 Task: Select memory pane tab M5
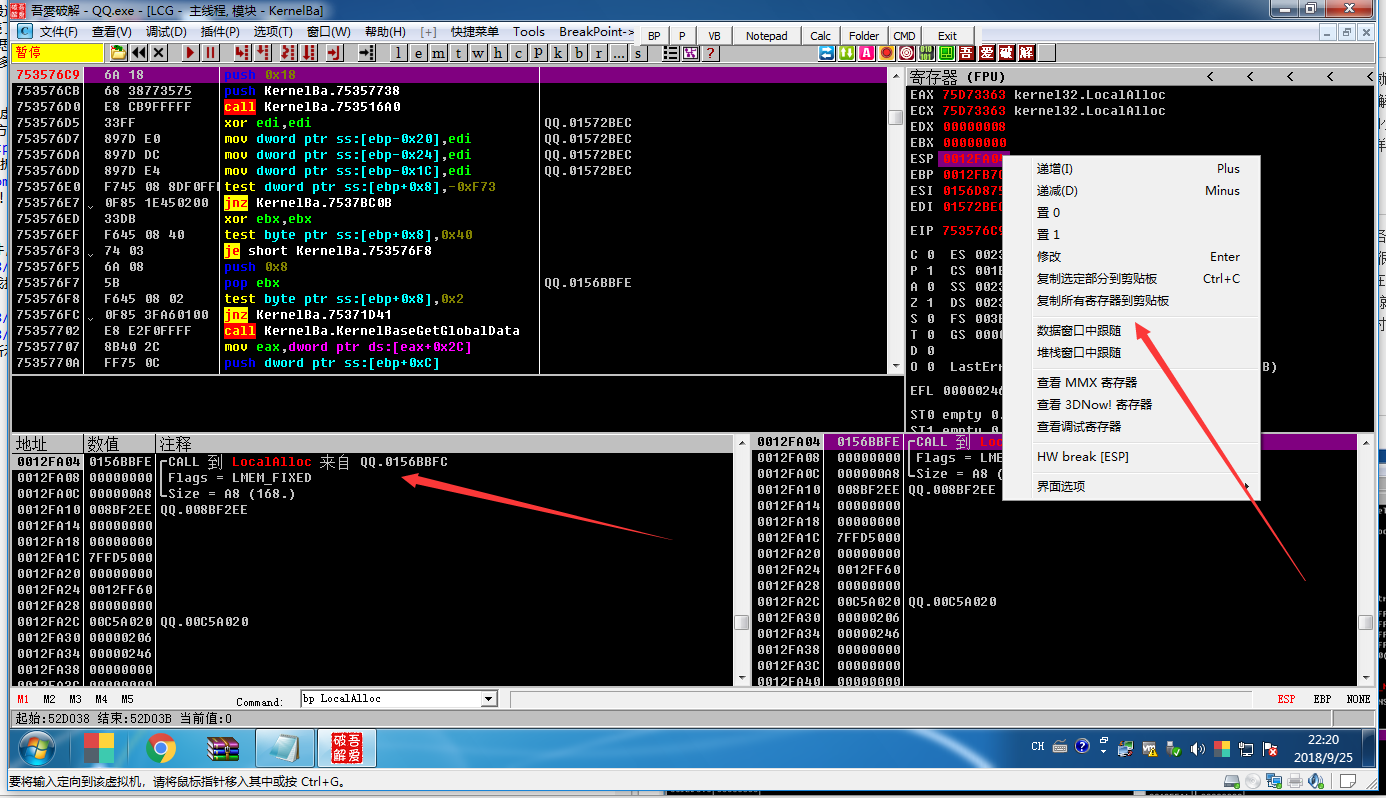(127, 699)
